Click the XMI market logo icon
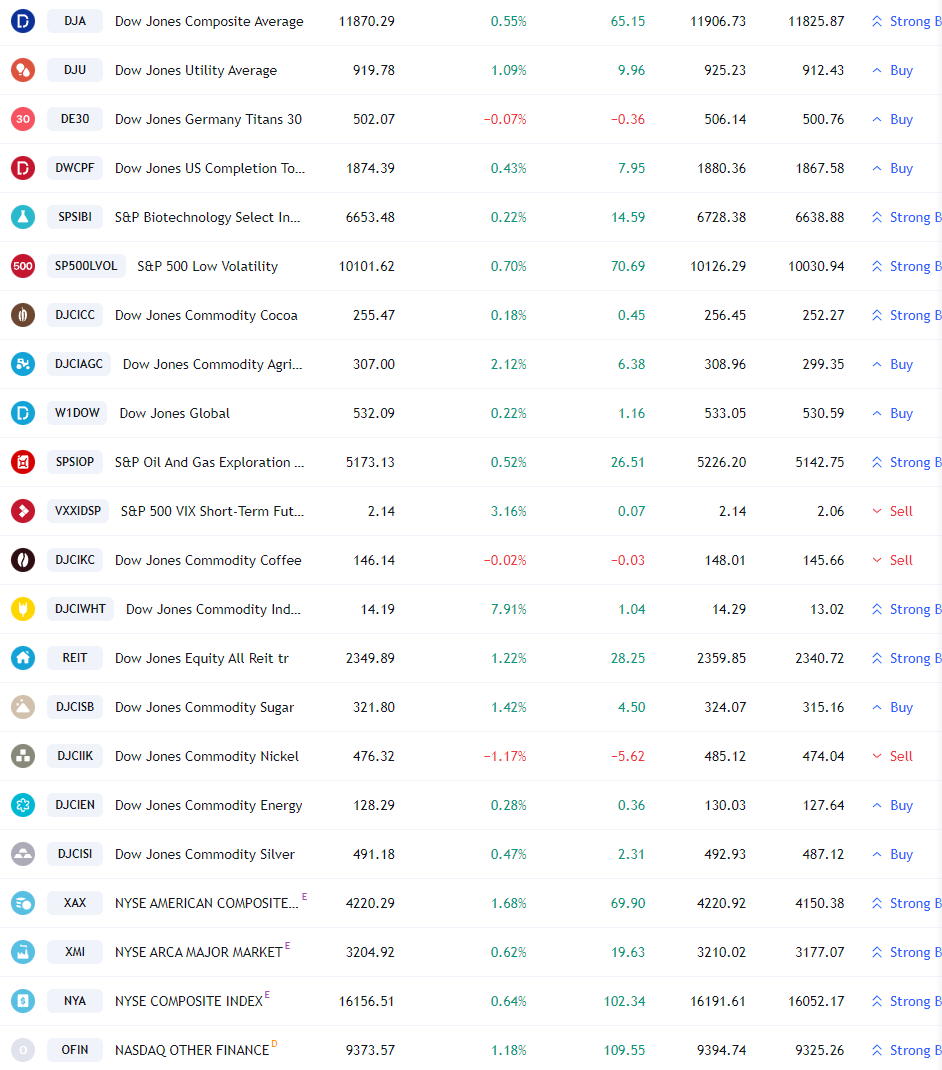 [23, 952]
